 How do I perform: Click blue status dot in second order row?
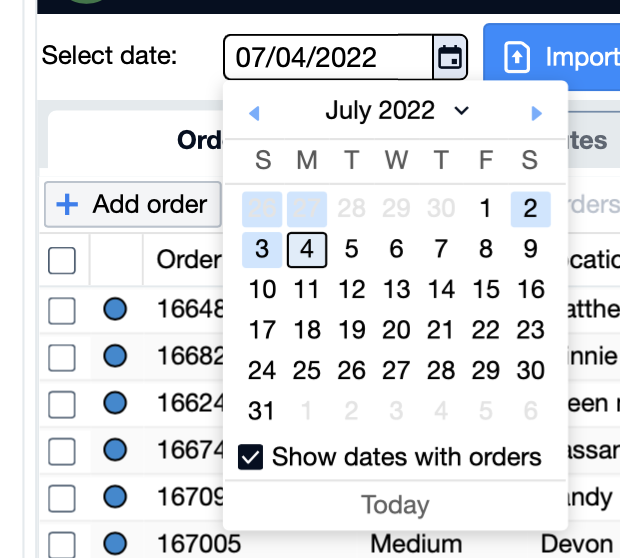pos(115,355)
